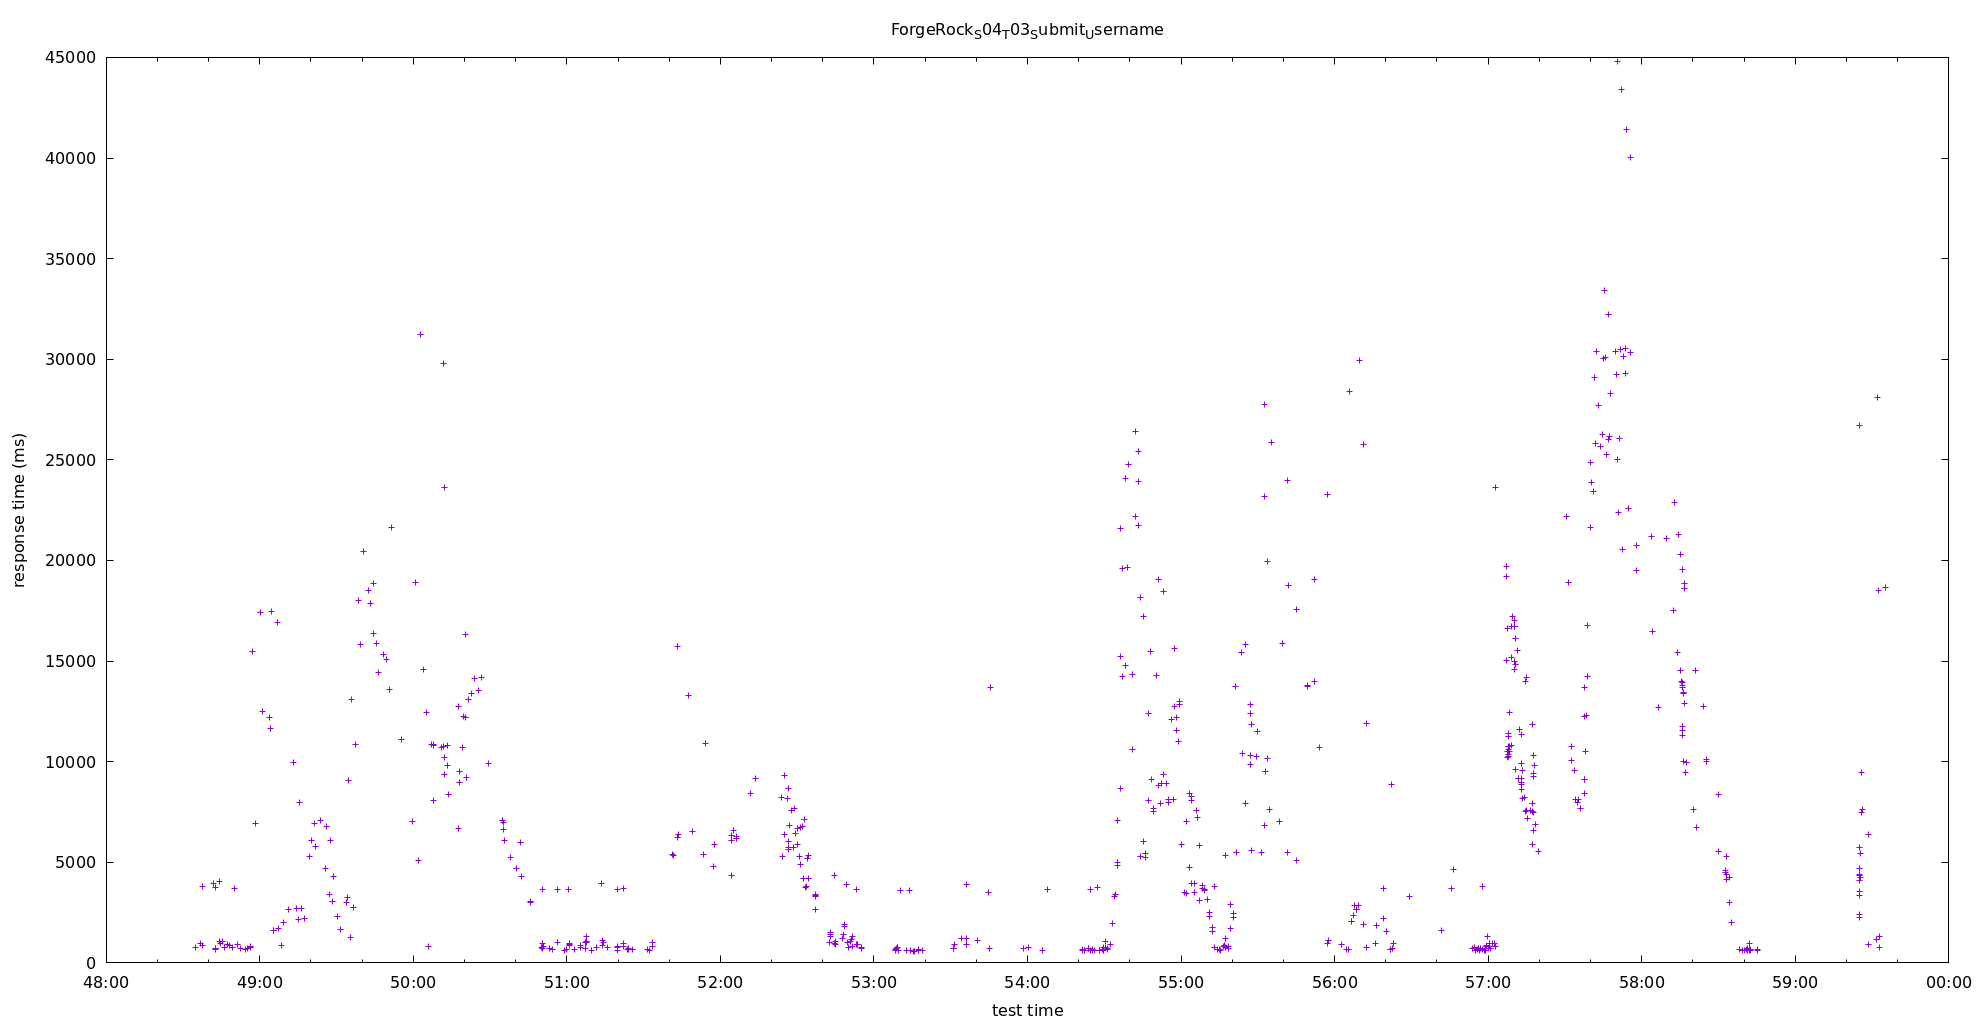Select the 58:00 x-axis tick label

coord(1641,982)
